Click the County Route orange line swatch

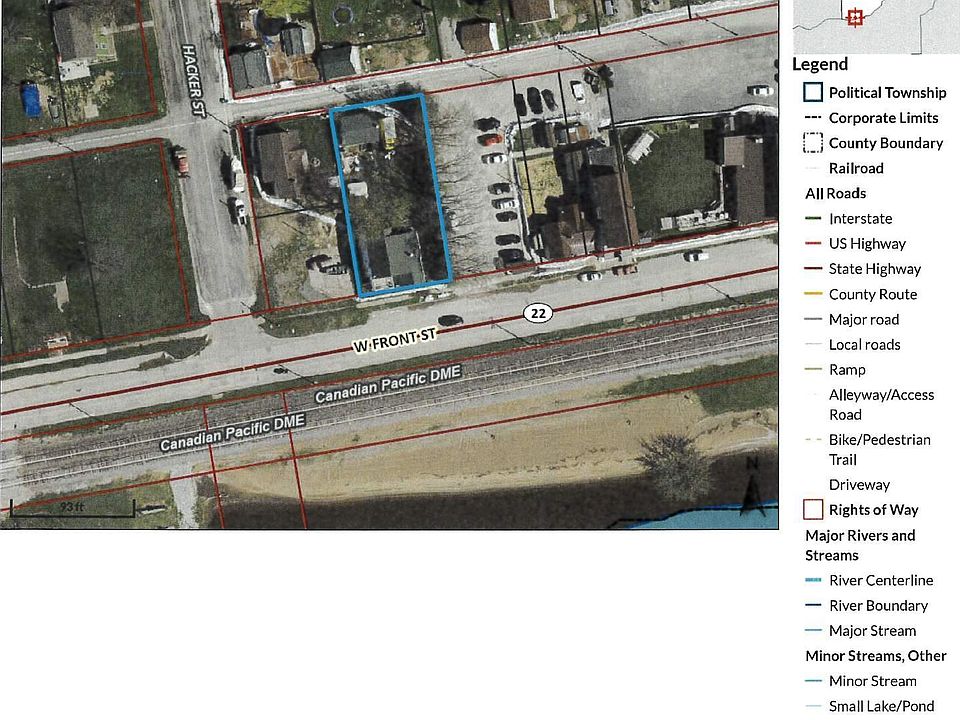coord(813,295)
